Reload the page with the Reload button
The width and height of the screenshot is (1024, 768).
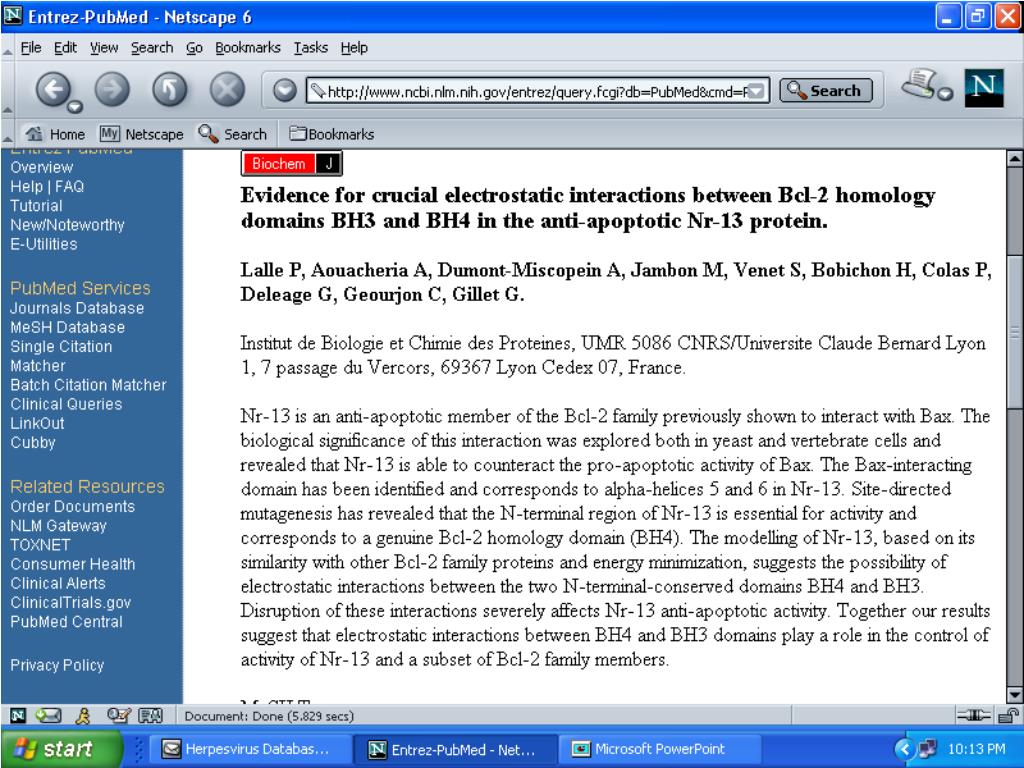point(169,89)
